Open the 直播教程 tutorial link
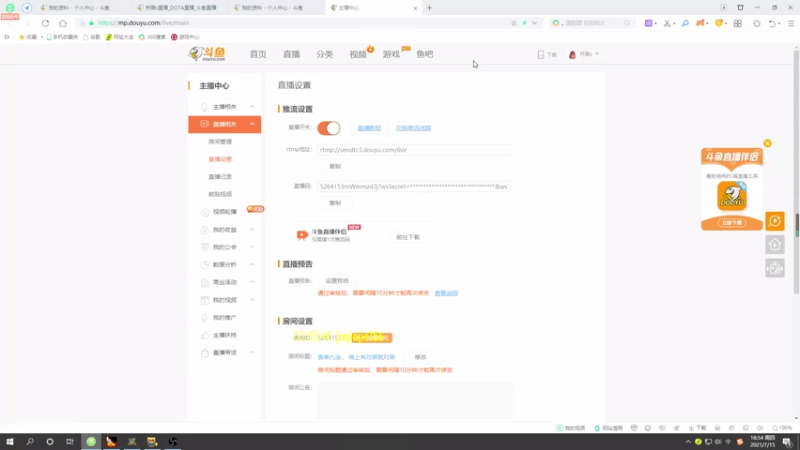 point(369,128)
